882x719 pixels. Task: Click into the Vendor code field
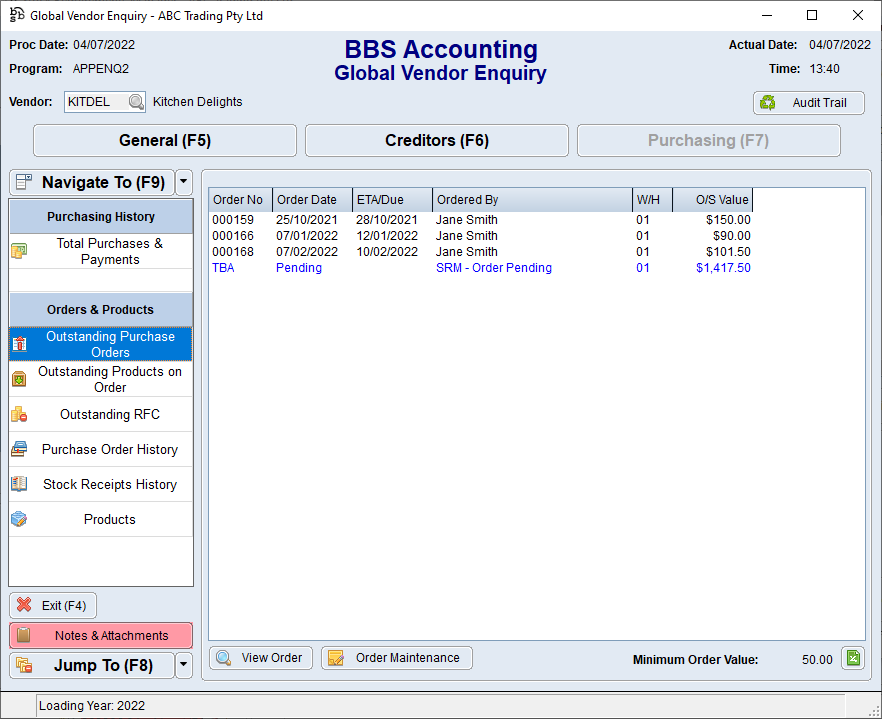(95, 102)
